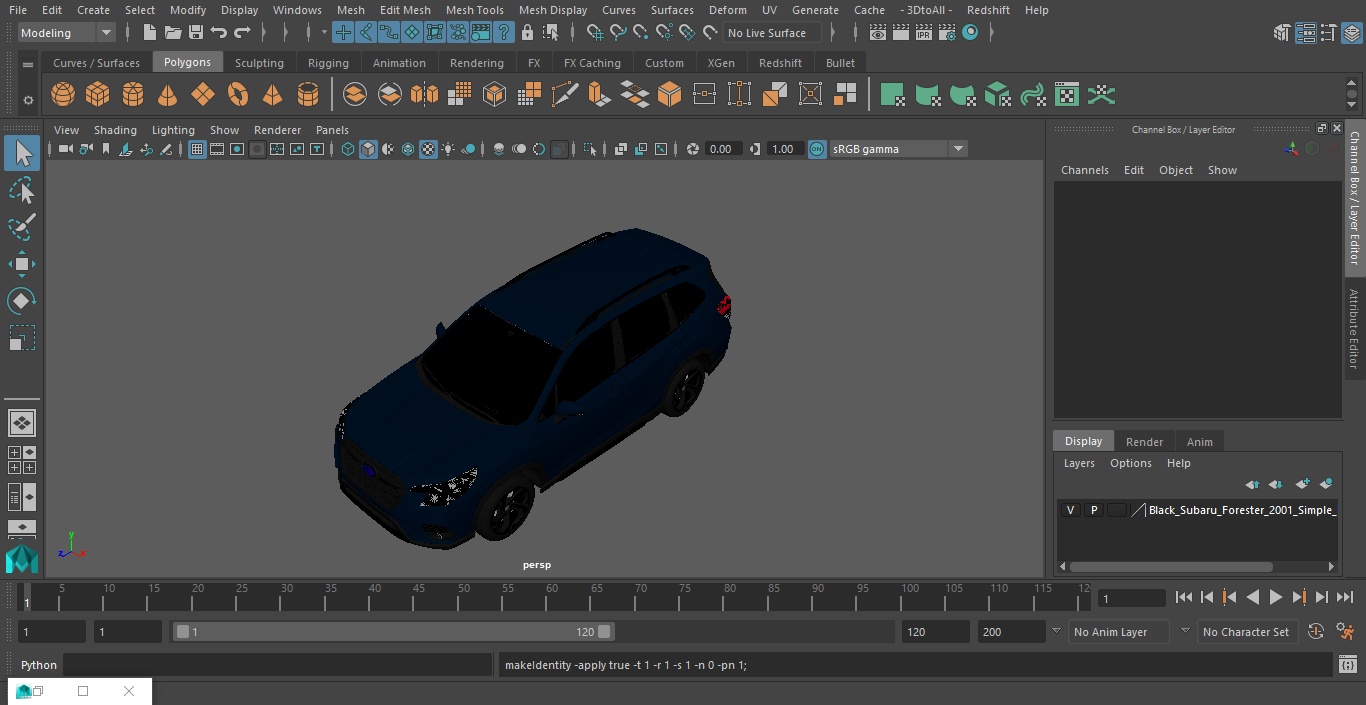Image resolution: width=1366 pixels, height=705 pixels.
Task: Toggle snap to points magnet icon
Action: pyautogui.click(x=641, y=33)
